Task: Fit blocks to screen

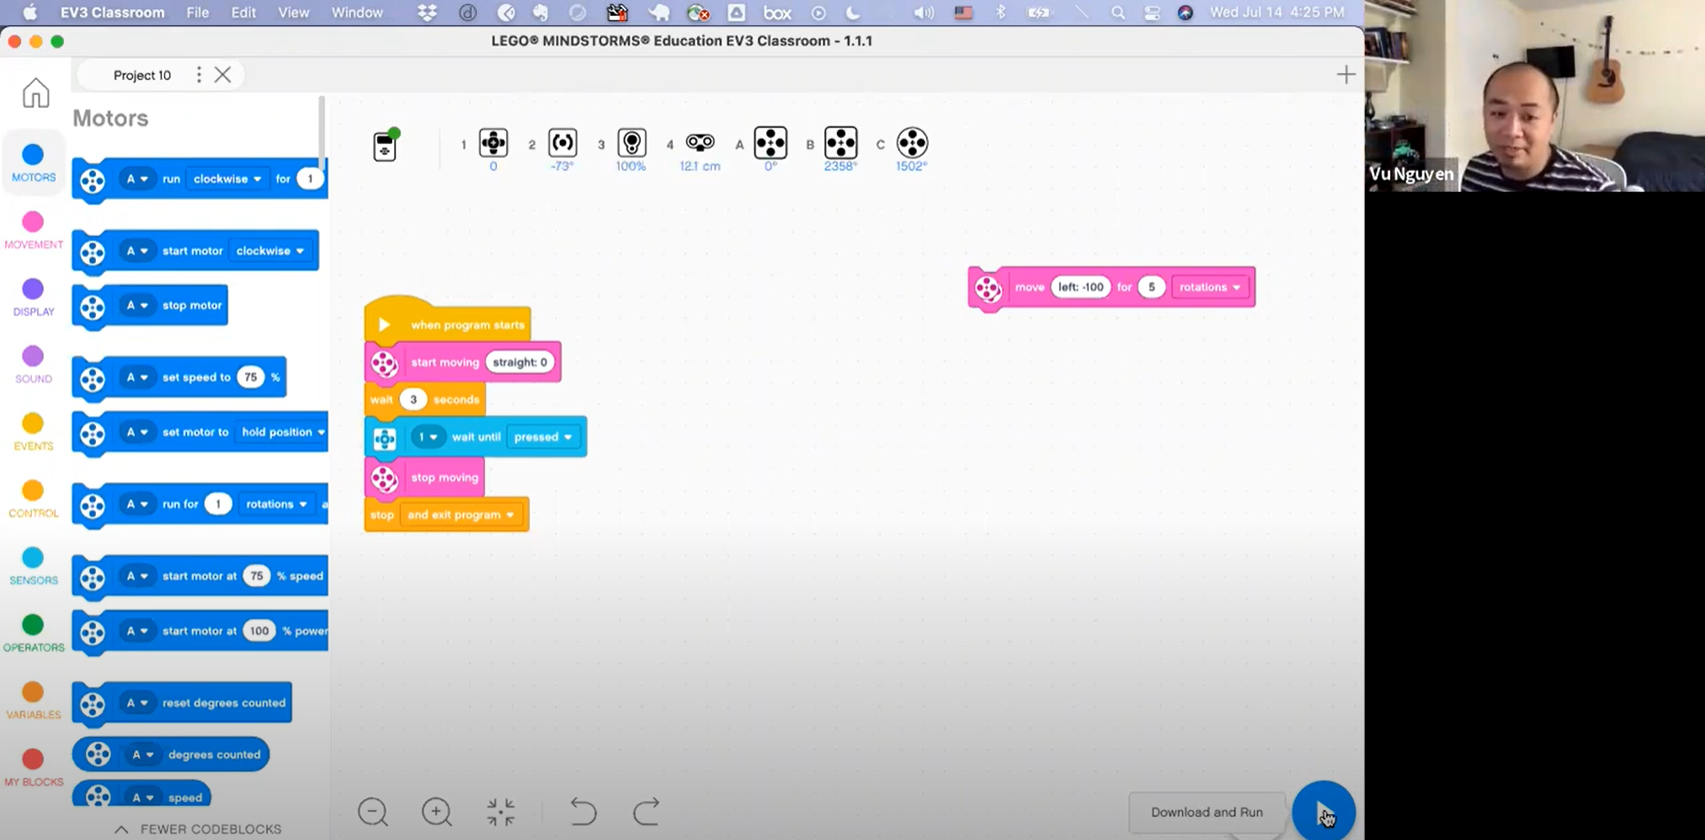Action: point(501,811)
